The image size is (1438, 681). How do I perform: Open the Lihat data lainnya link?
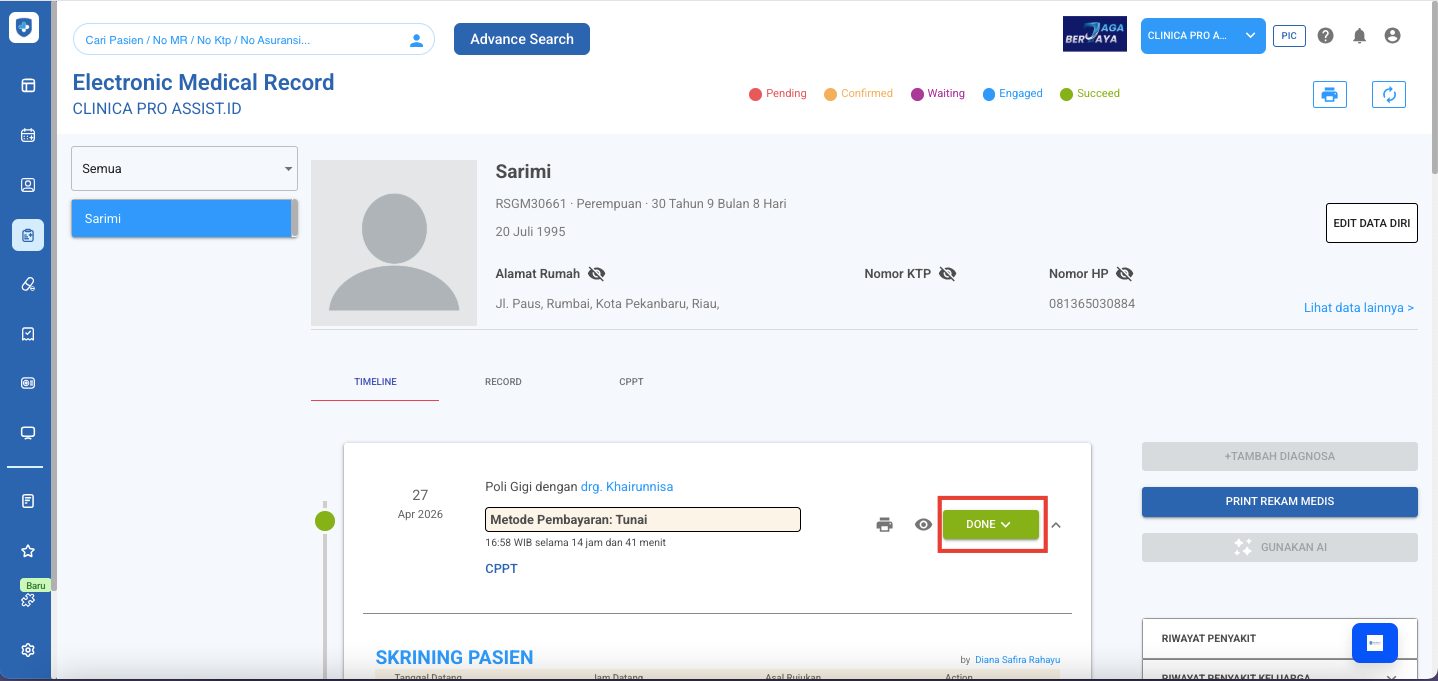point(1358,308)
